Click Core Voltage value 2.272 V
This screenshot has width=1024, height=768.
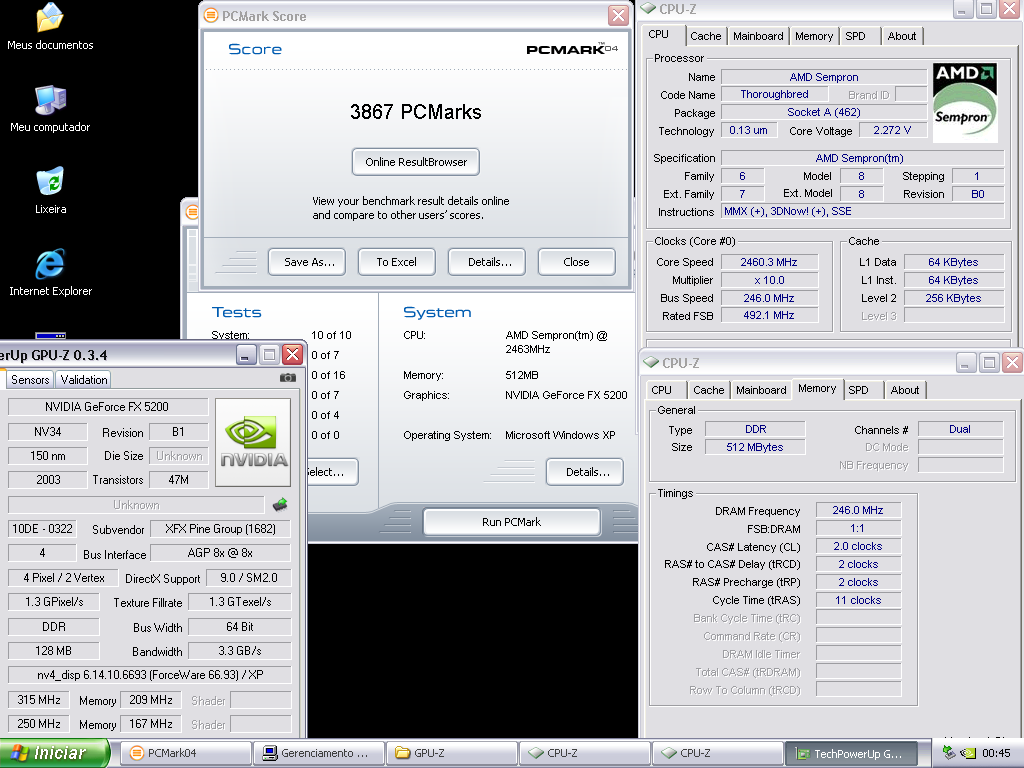892,130
